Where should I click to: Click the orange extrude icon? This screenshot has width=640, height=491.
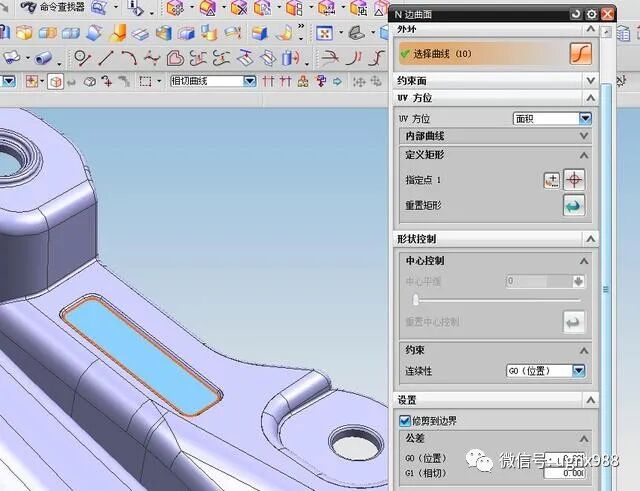pyautogui.click(x=118, y=33)
